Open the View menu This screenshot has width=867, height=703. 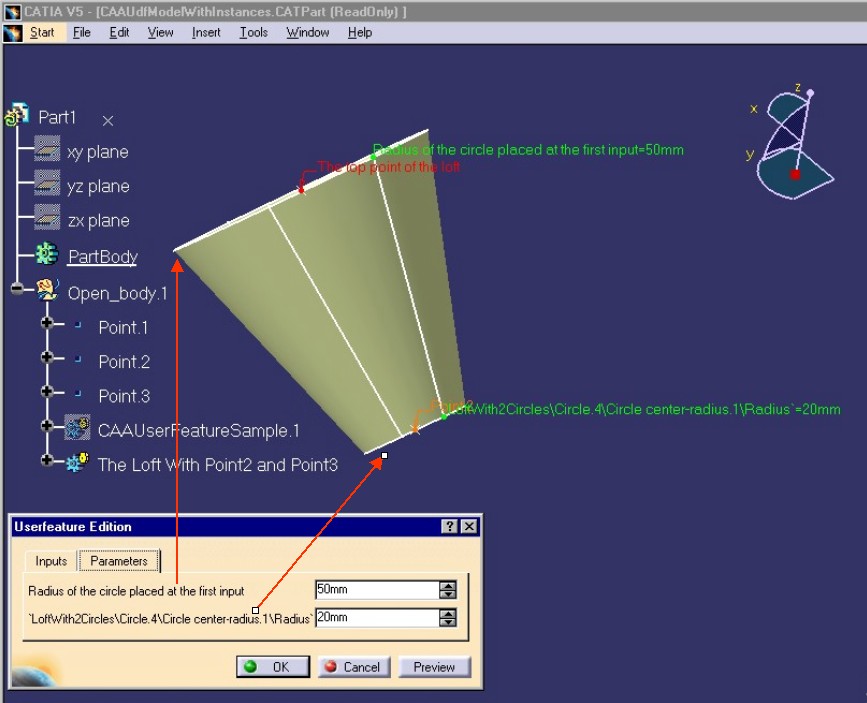pyautogui.click(x=160, y=33)
